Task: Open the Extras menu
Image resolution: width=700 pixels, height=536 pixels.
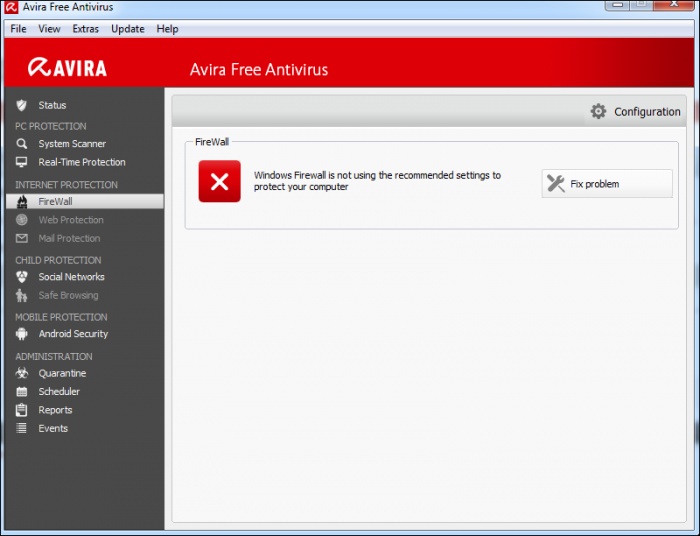Action: (x=85, y=29)
